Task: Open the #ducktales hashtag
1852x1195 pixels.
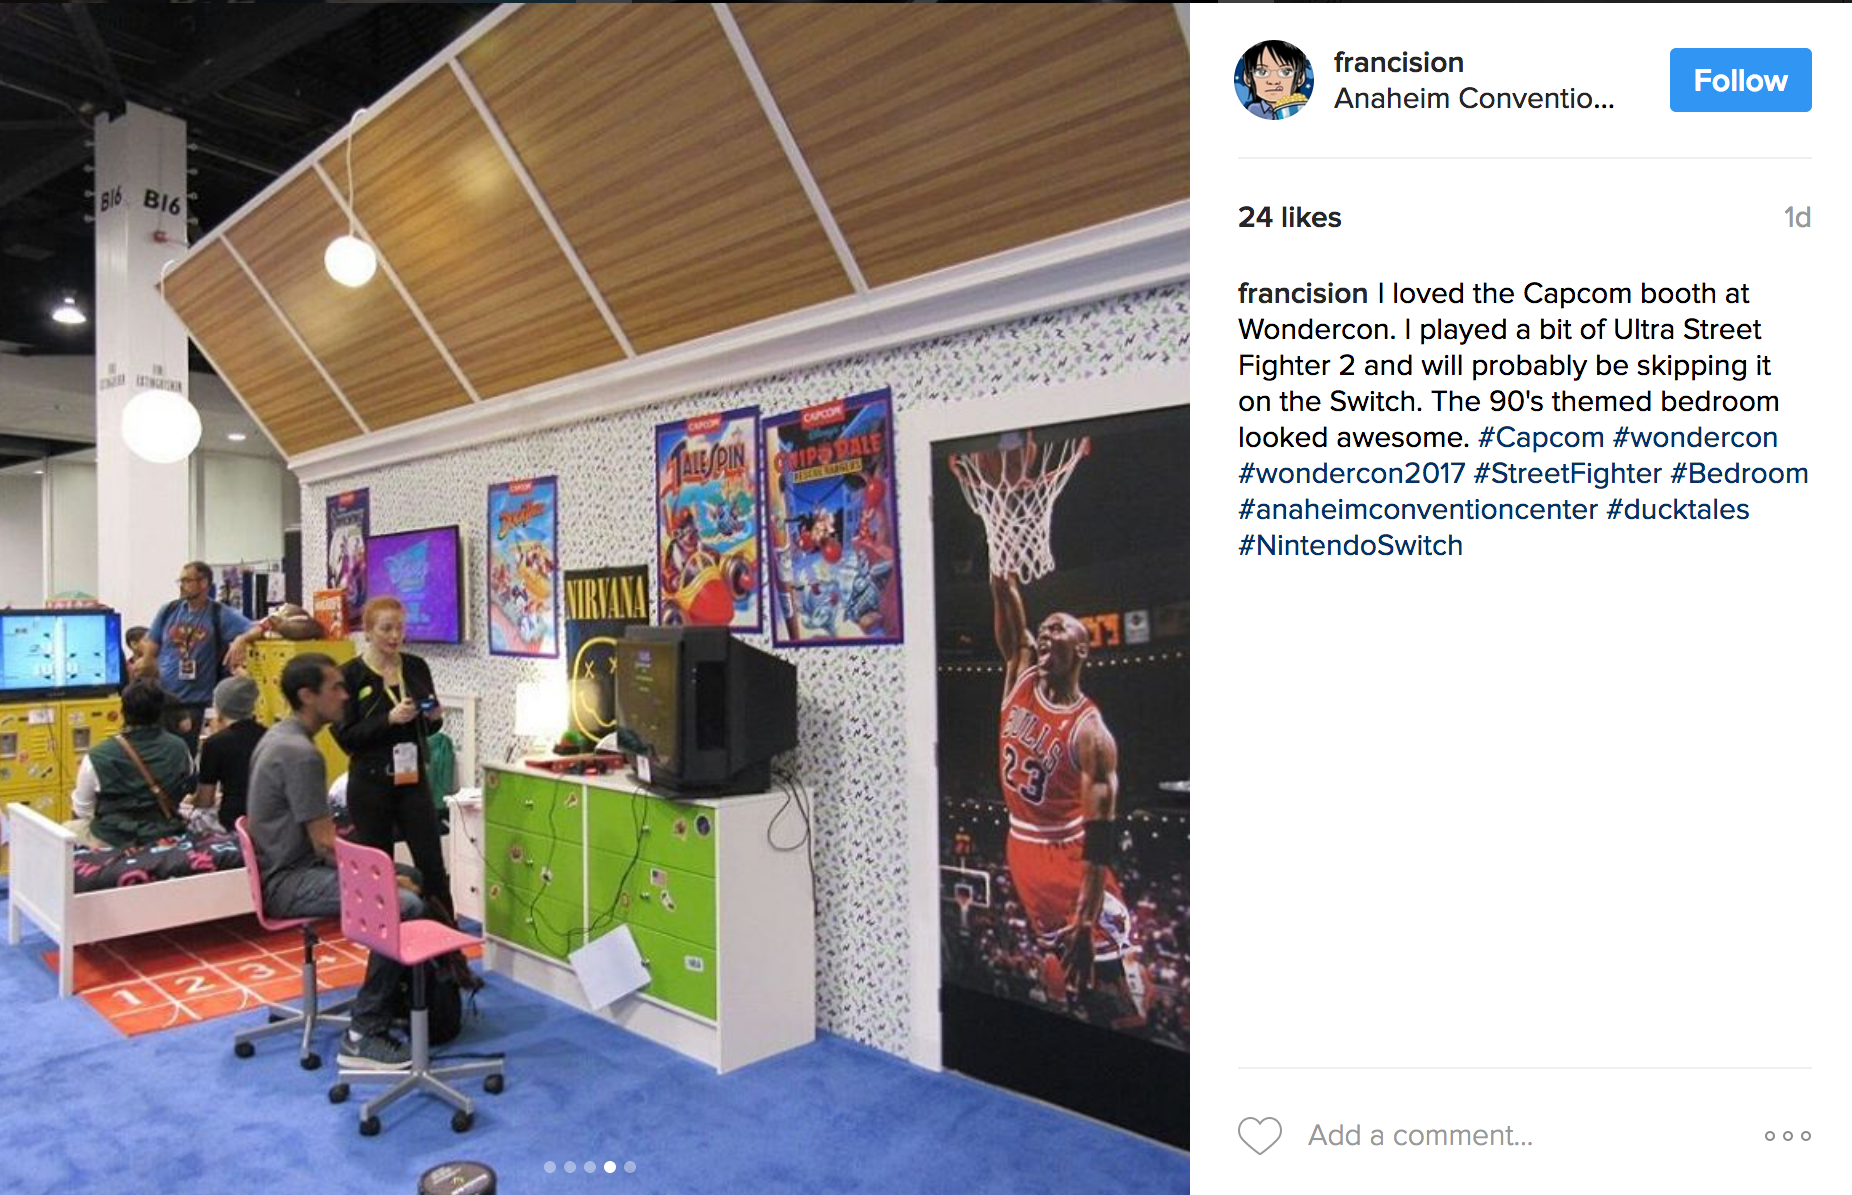Action: pyautogui.click(x=1678, y=509)
